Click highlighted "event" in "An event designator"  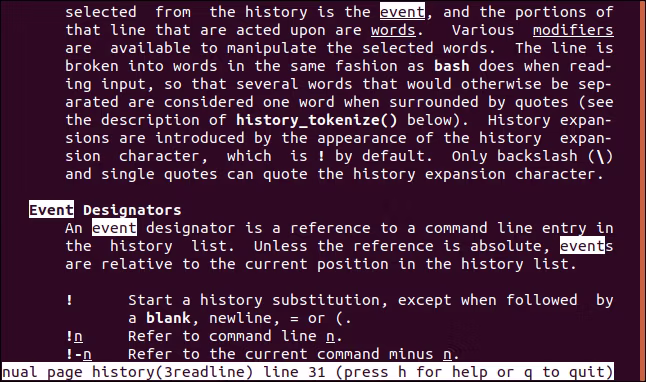(x=114, y=228)
